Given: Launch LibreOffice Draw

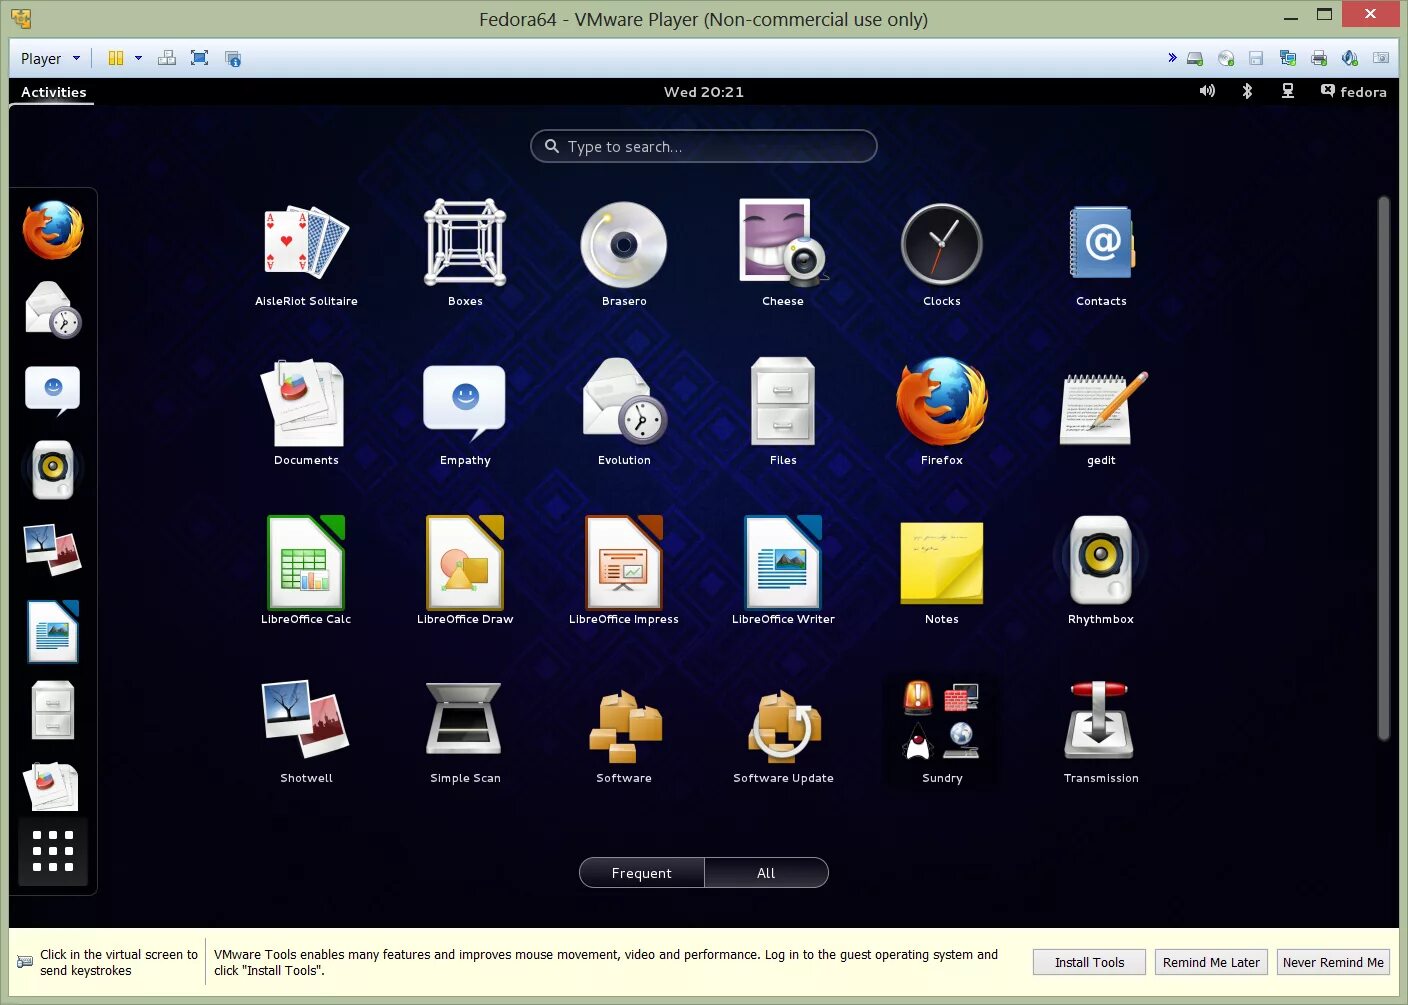Looking at the screenshot, I should click(465, 572).
